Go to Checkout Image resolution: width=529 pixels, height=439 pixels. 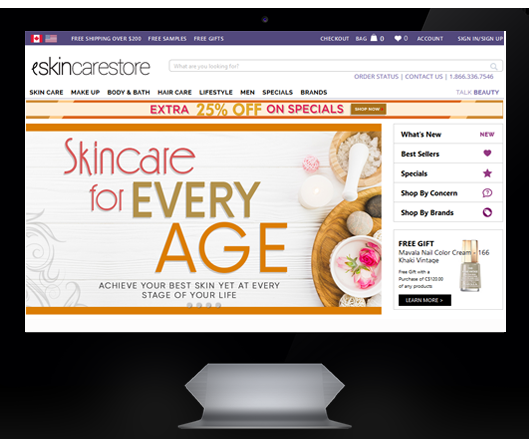334,39
